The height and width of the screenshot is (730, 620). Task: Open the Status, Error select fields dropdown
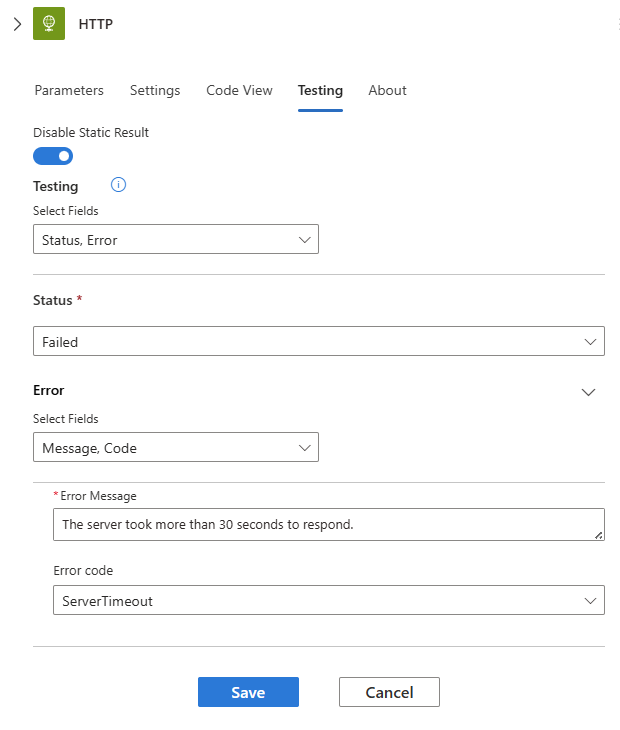[x=176, y=240]
